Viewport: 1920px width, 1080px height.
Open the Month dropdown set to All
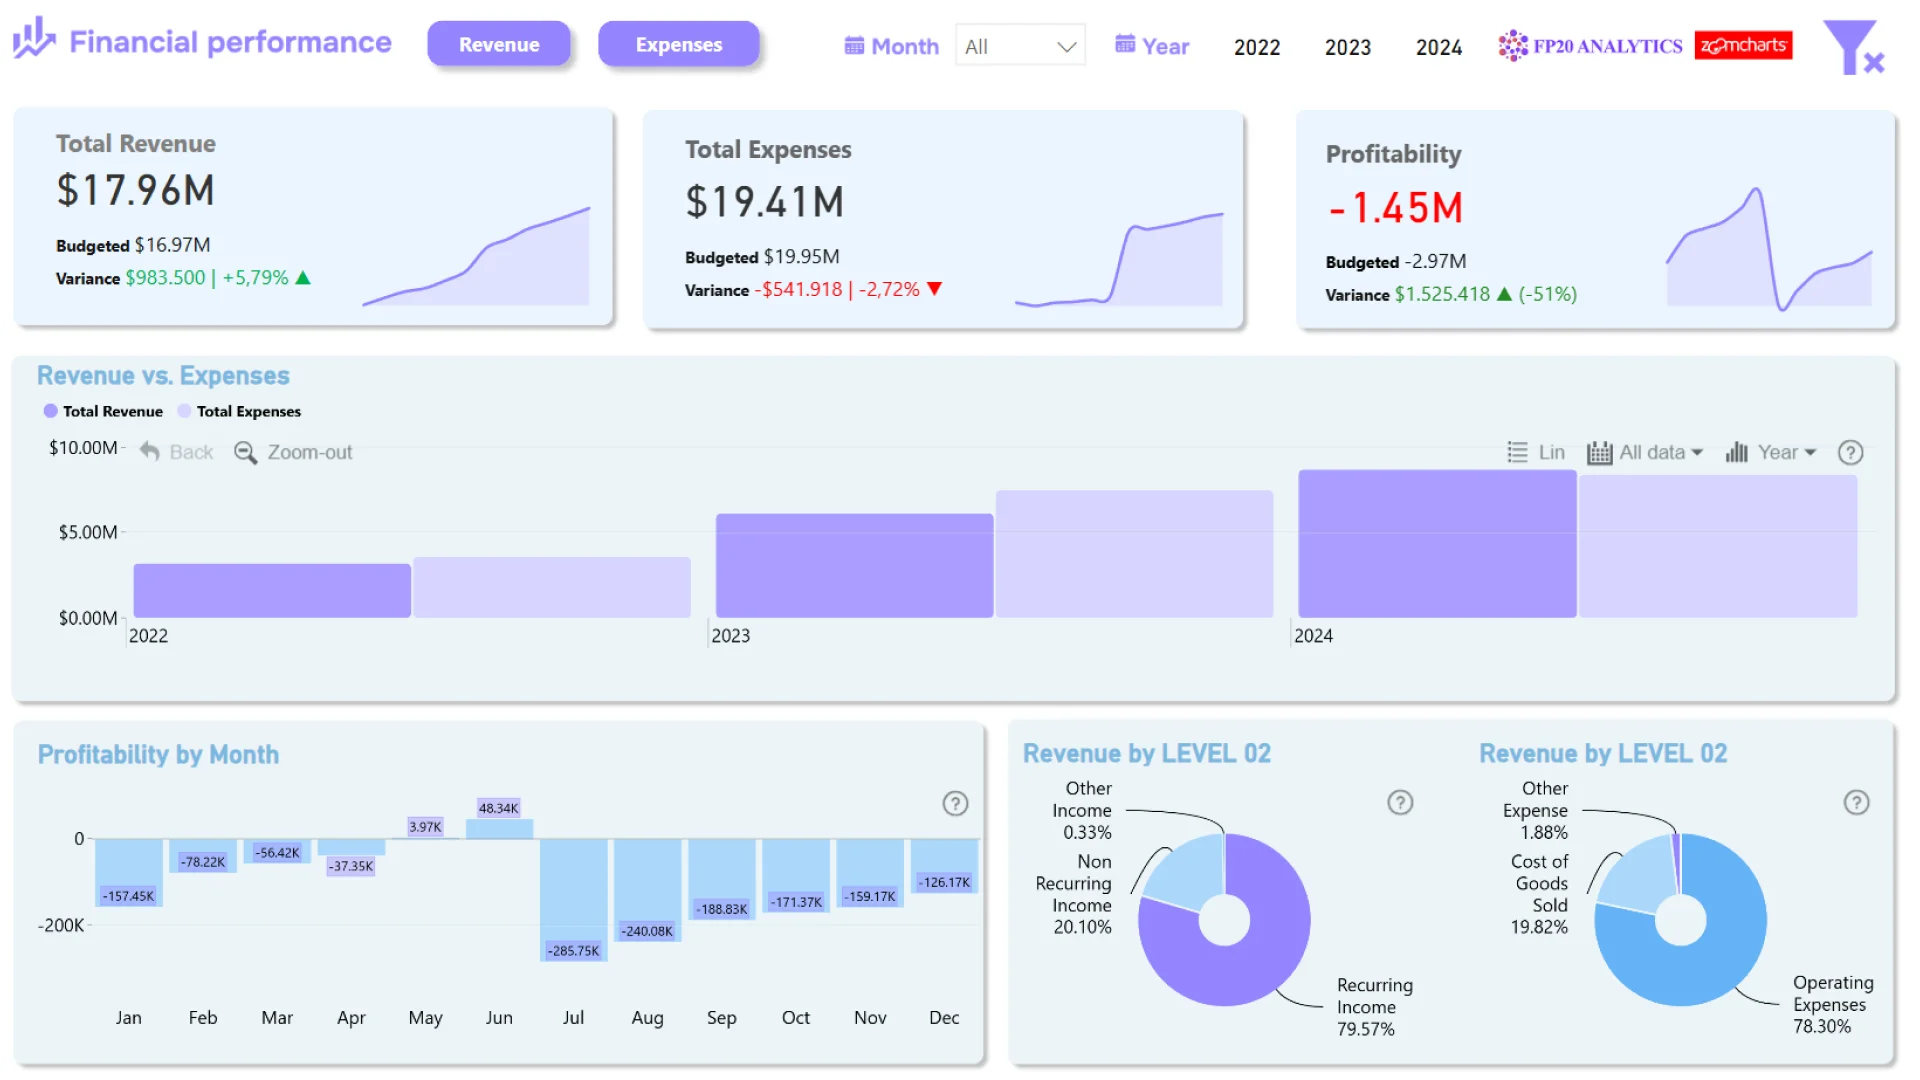pyautogui.click(x=1020, y=46)
